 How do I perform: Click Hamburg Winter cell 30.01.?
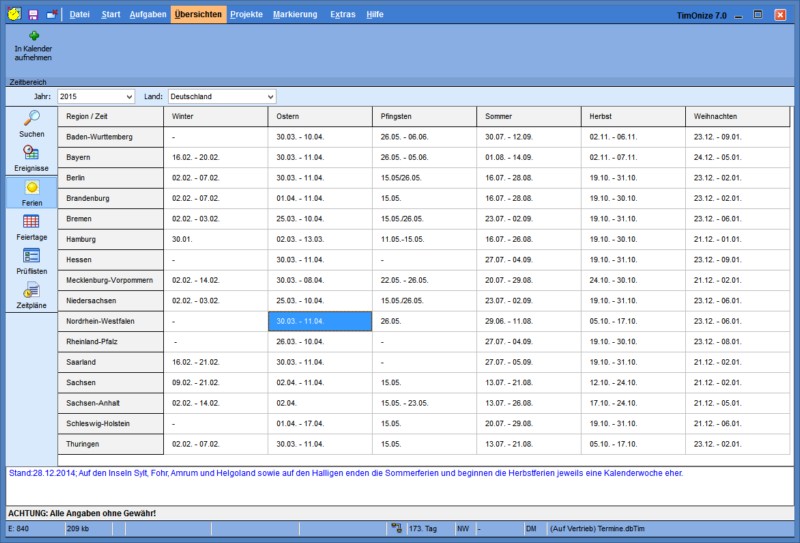(x=216, y=239)
